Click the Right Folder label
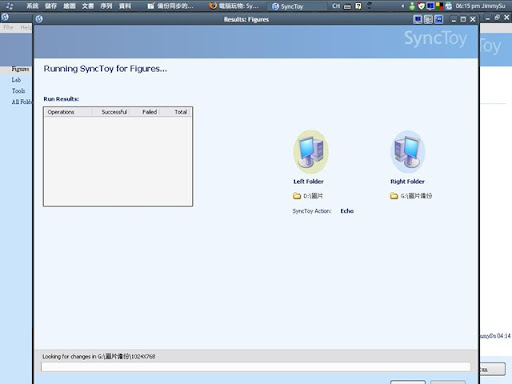 pos(407,181)
